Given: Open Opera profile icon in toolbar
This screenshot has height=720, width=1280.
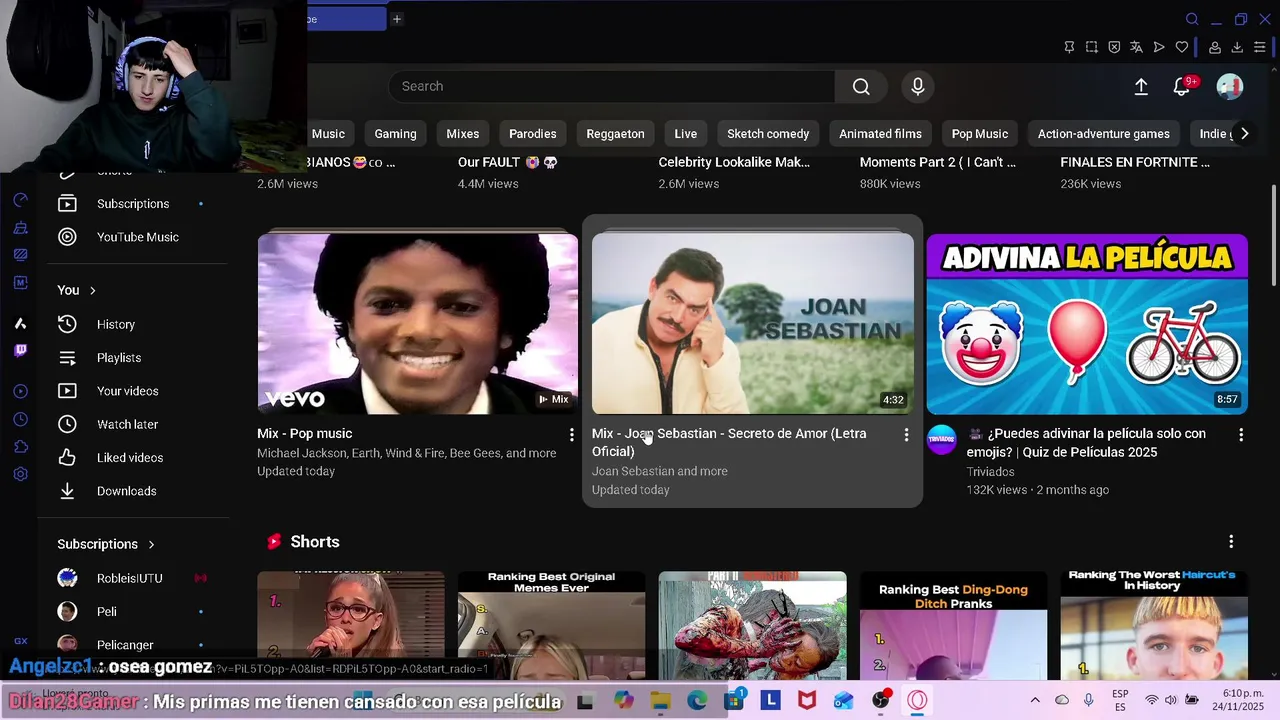Looking at the screenshot, I should tap(1215, 47).
